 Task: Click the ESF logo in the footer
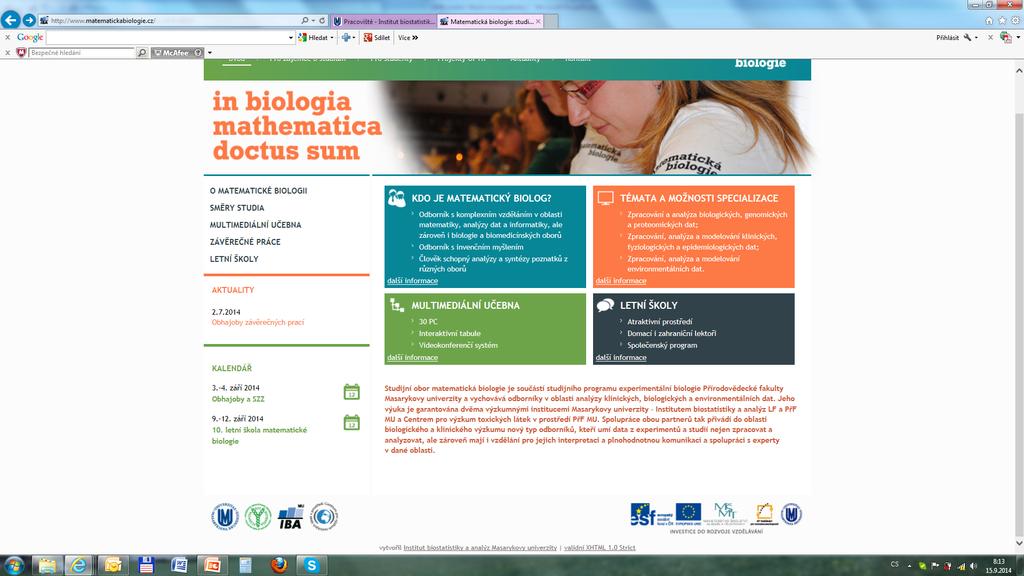651,515
